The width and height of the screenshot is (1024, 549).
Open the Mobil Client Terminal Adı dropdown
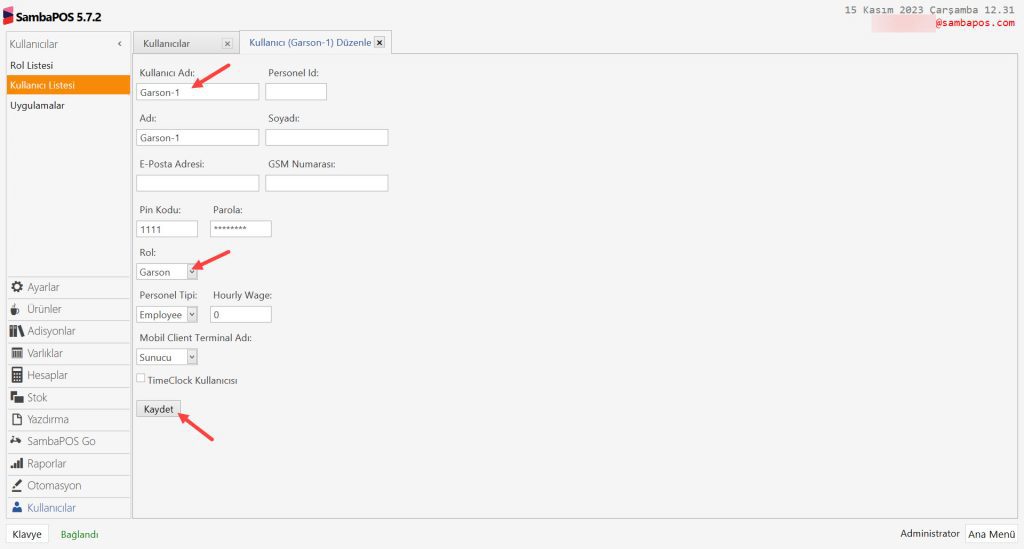pos(192,356)
